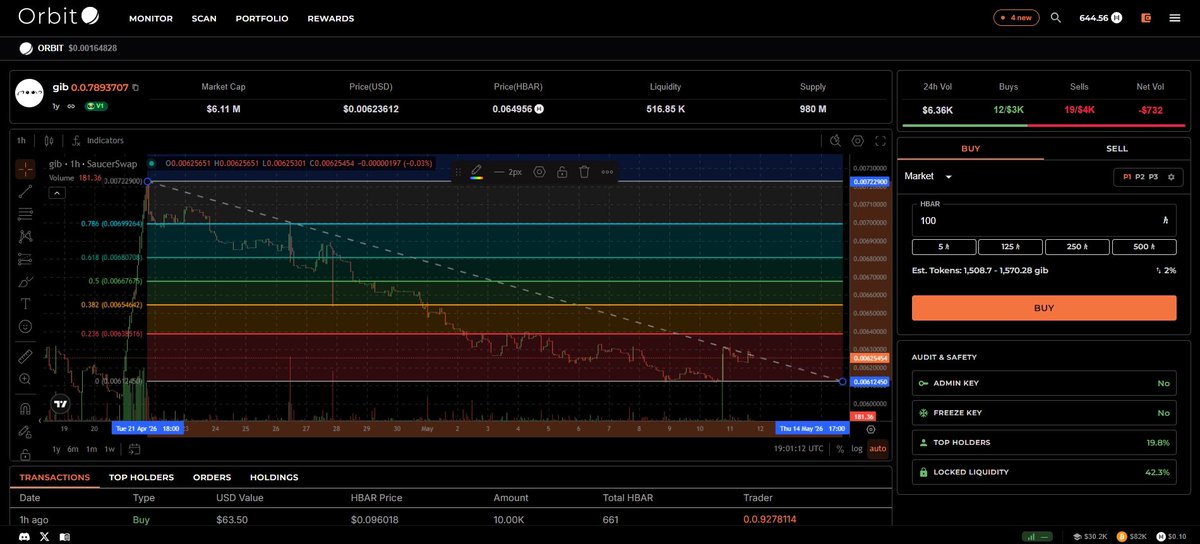Open chart quick search icon

click(x=836, y=141)
